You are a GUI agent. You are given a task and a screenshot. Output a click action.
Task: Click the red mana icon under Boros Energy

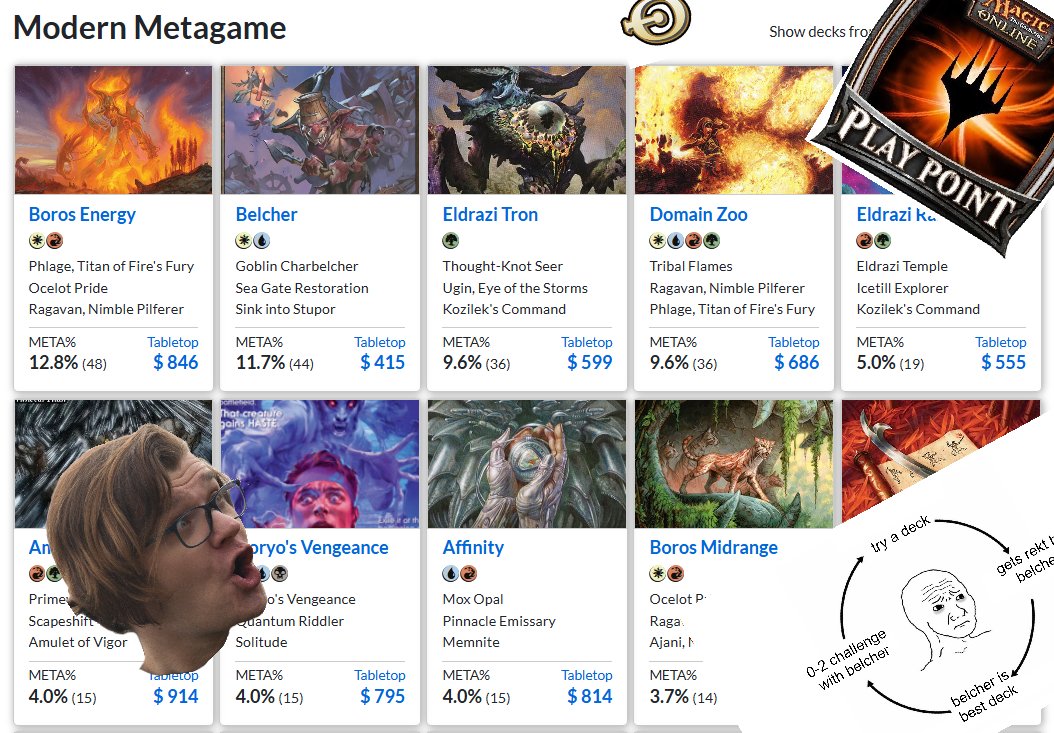pos(54,240)
